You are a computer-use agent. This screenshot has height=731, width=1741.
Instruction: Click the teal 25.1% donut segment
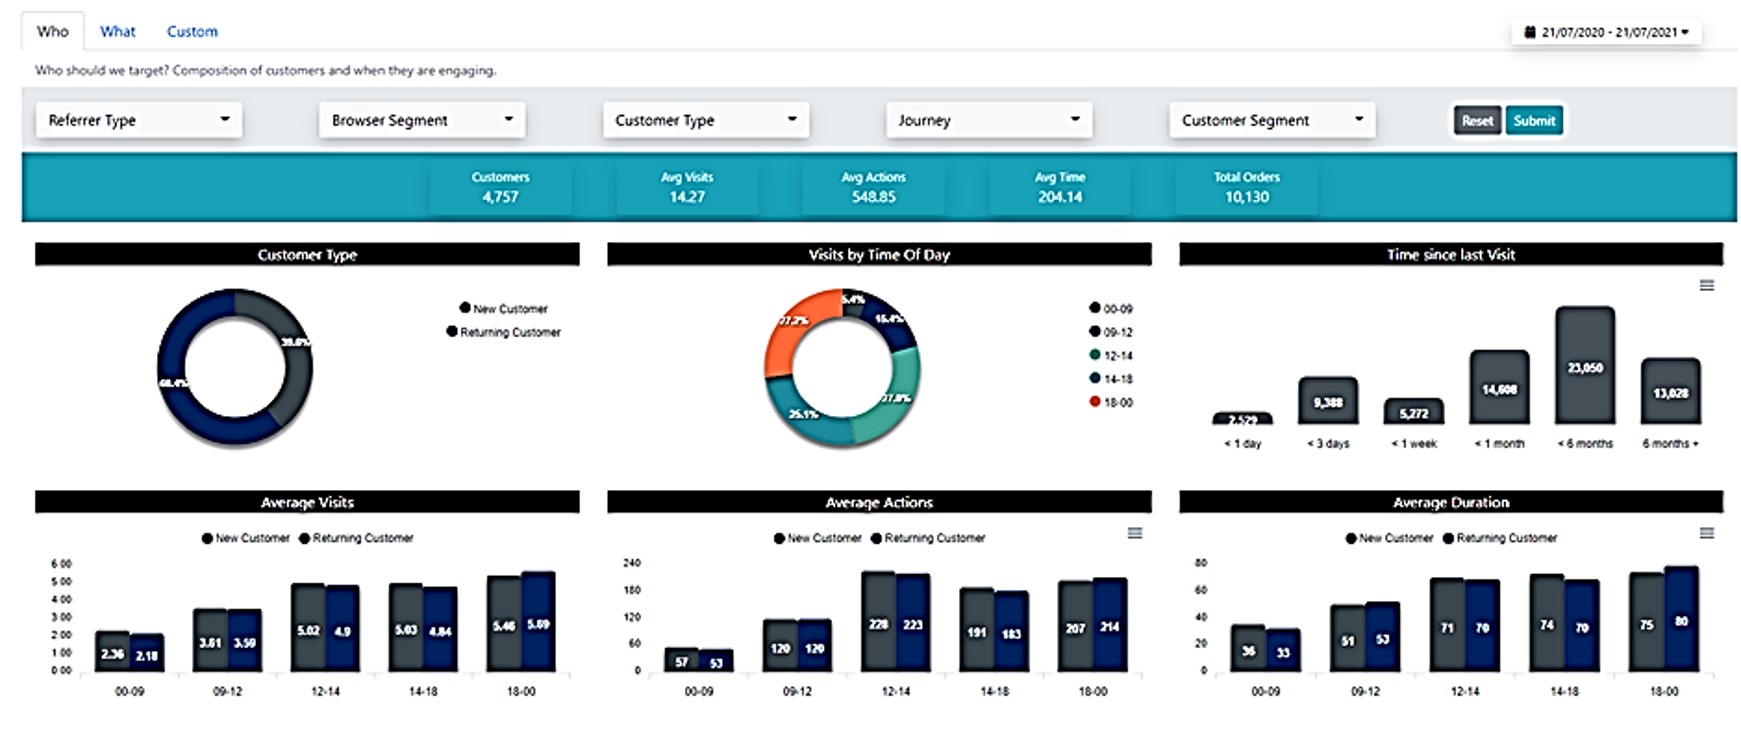pos(806,410)
